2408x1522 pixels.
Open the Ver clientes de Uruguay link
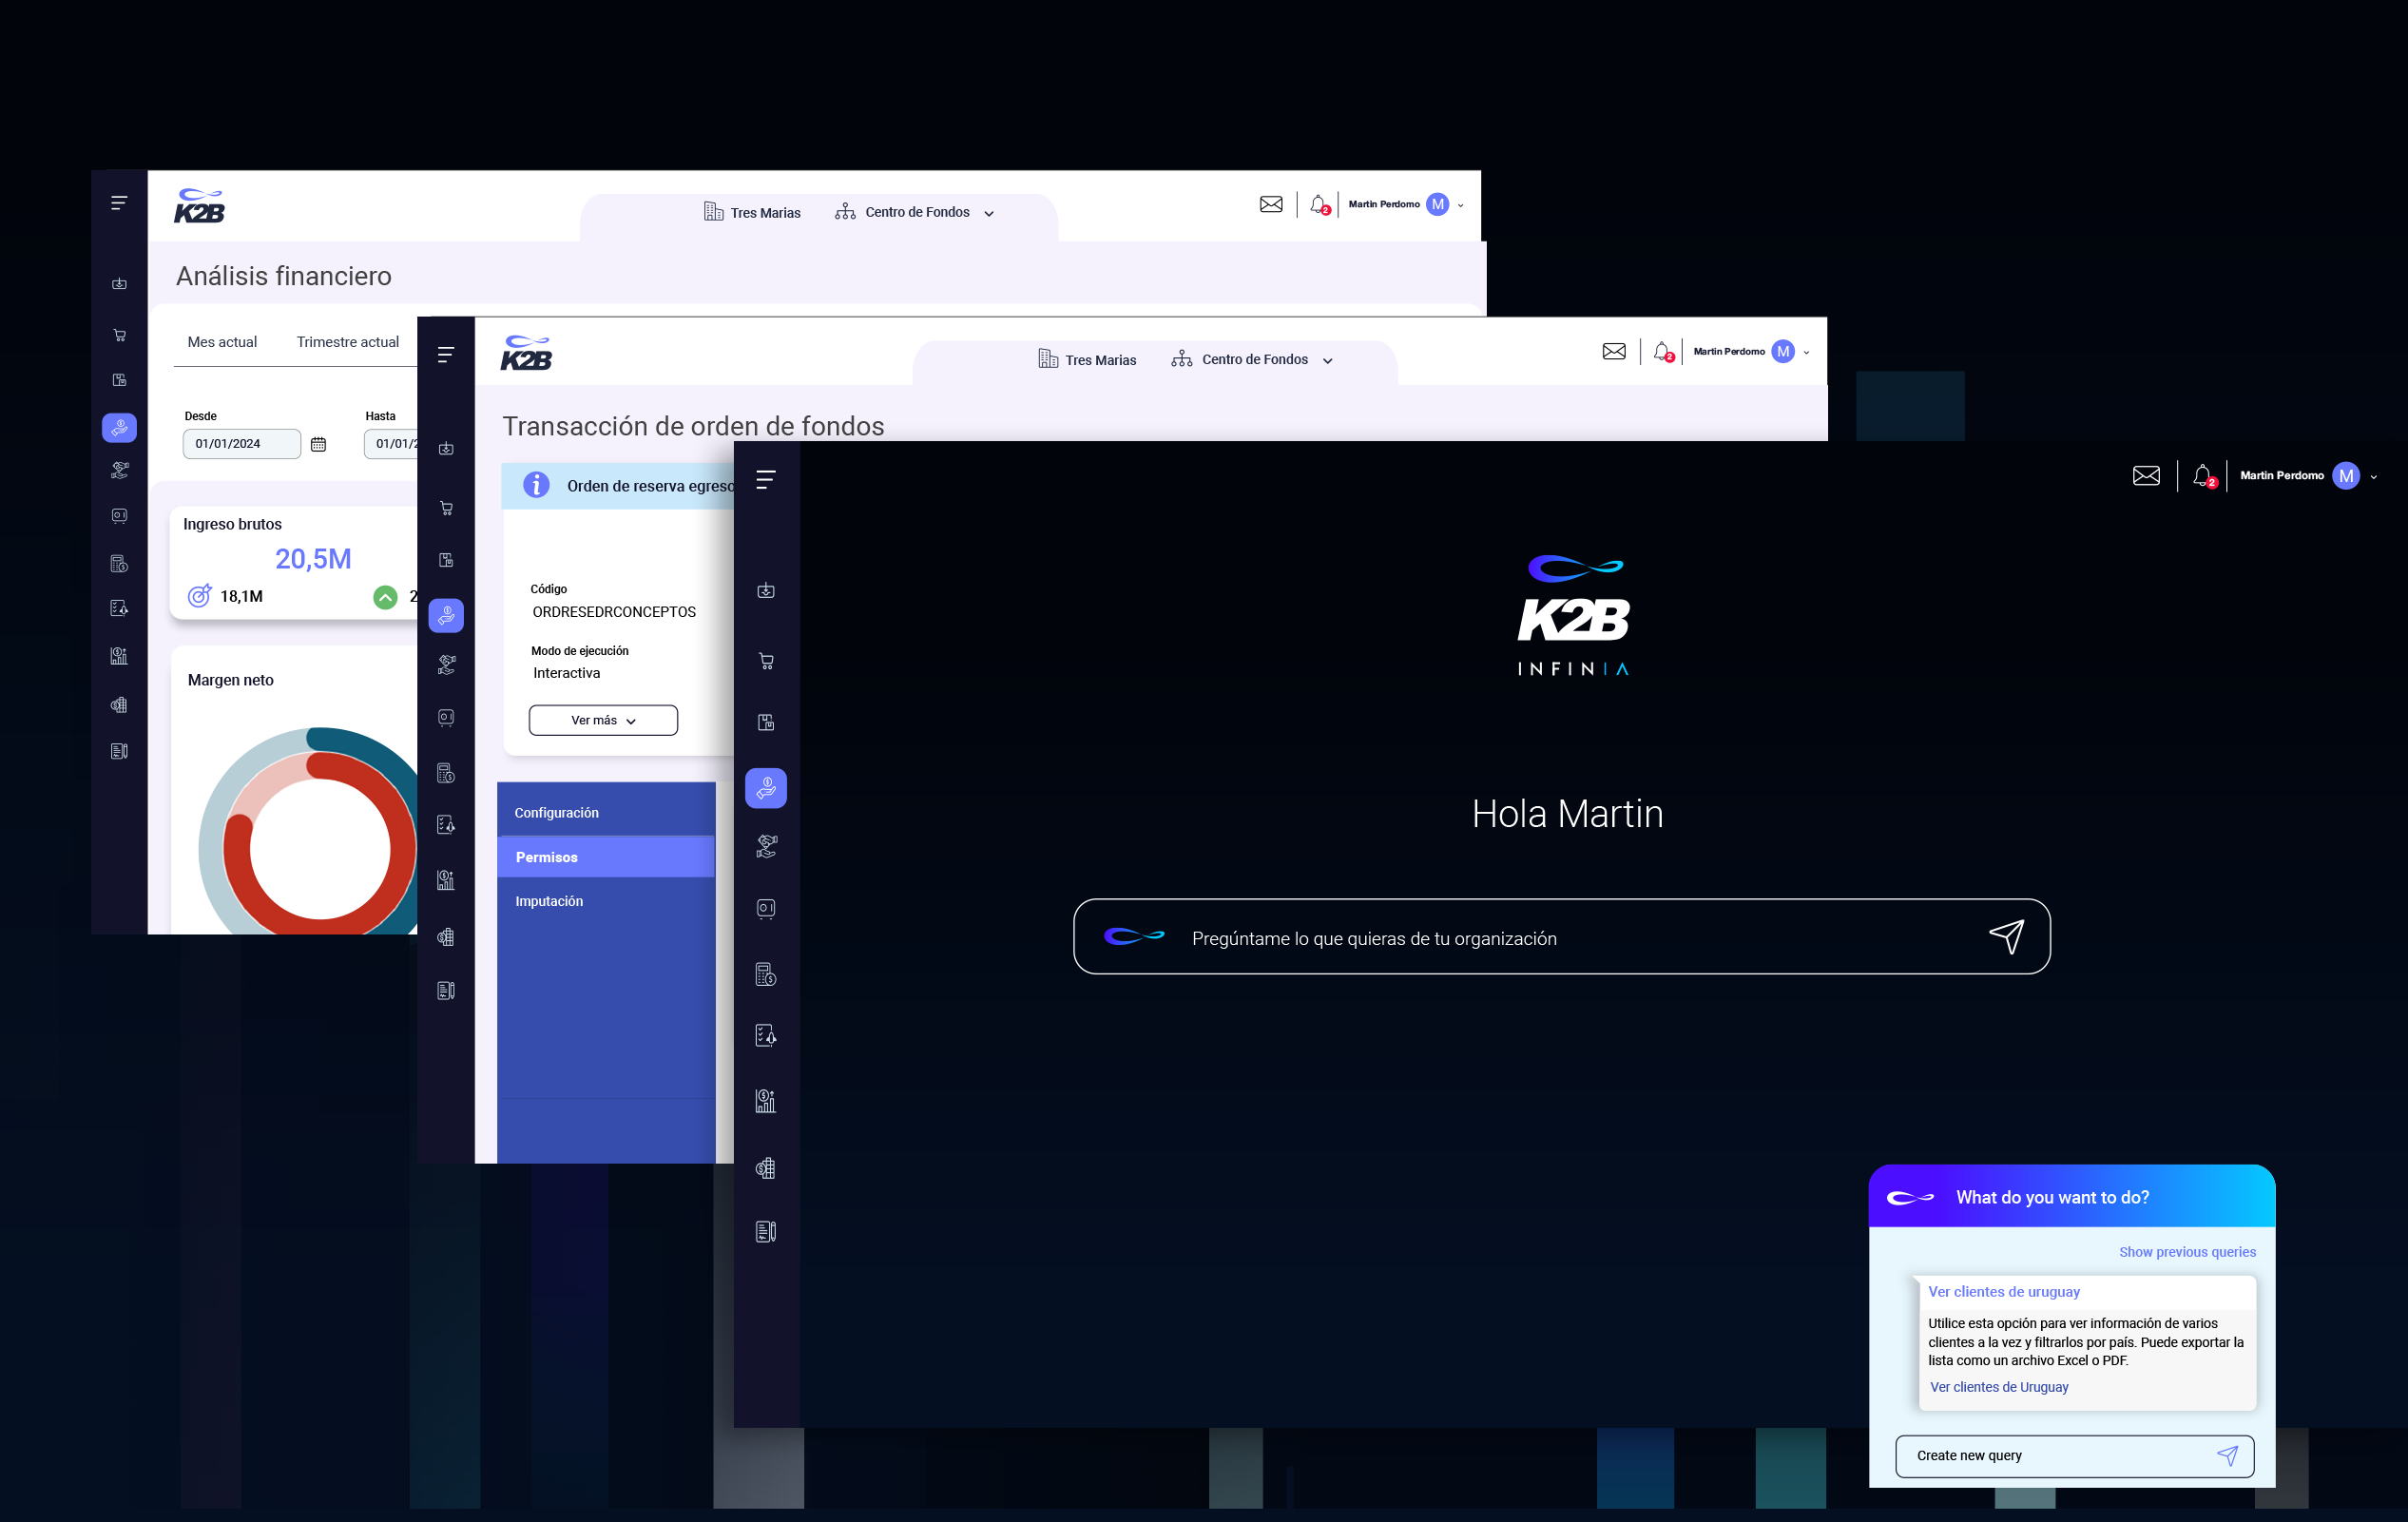point(1999,1387)
